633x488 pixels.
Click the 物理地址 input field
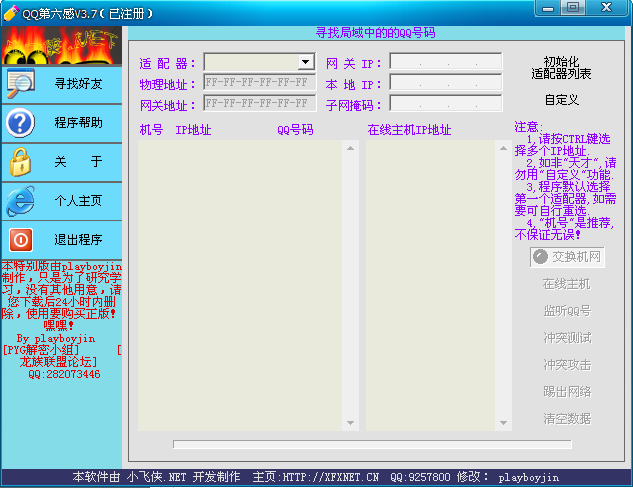click(260, 83)
